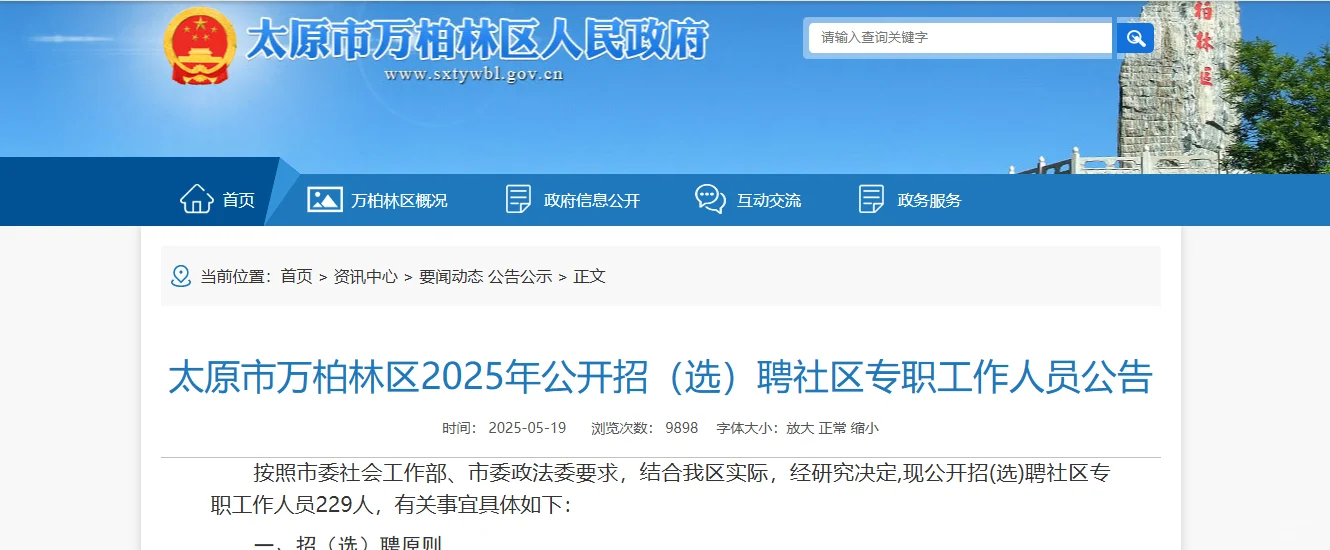Enlarge font size with 放大
The height and width of the screenshot is (550, 1330).
[x=800, y=428]
